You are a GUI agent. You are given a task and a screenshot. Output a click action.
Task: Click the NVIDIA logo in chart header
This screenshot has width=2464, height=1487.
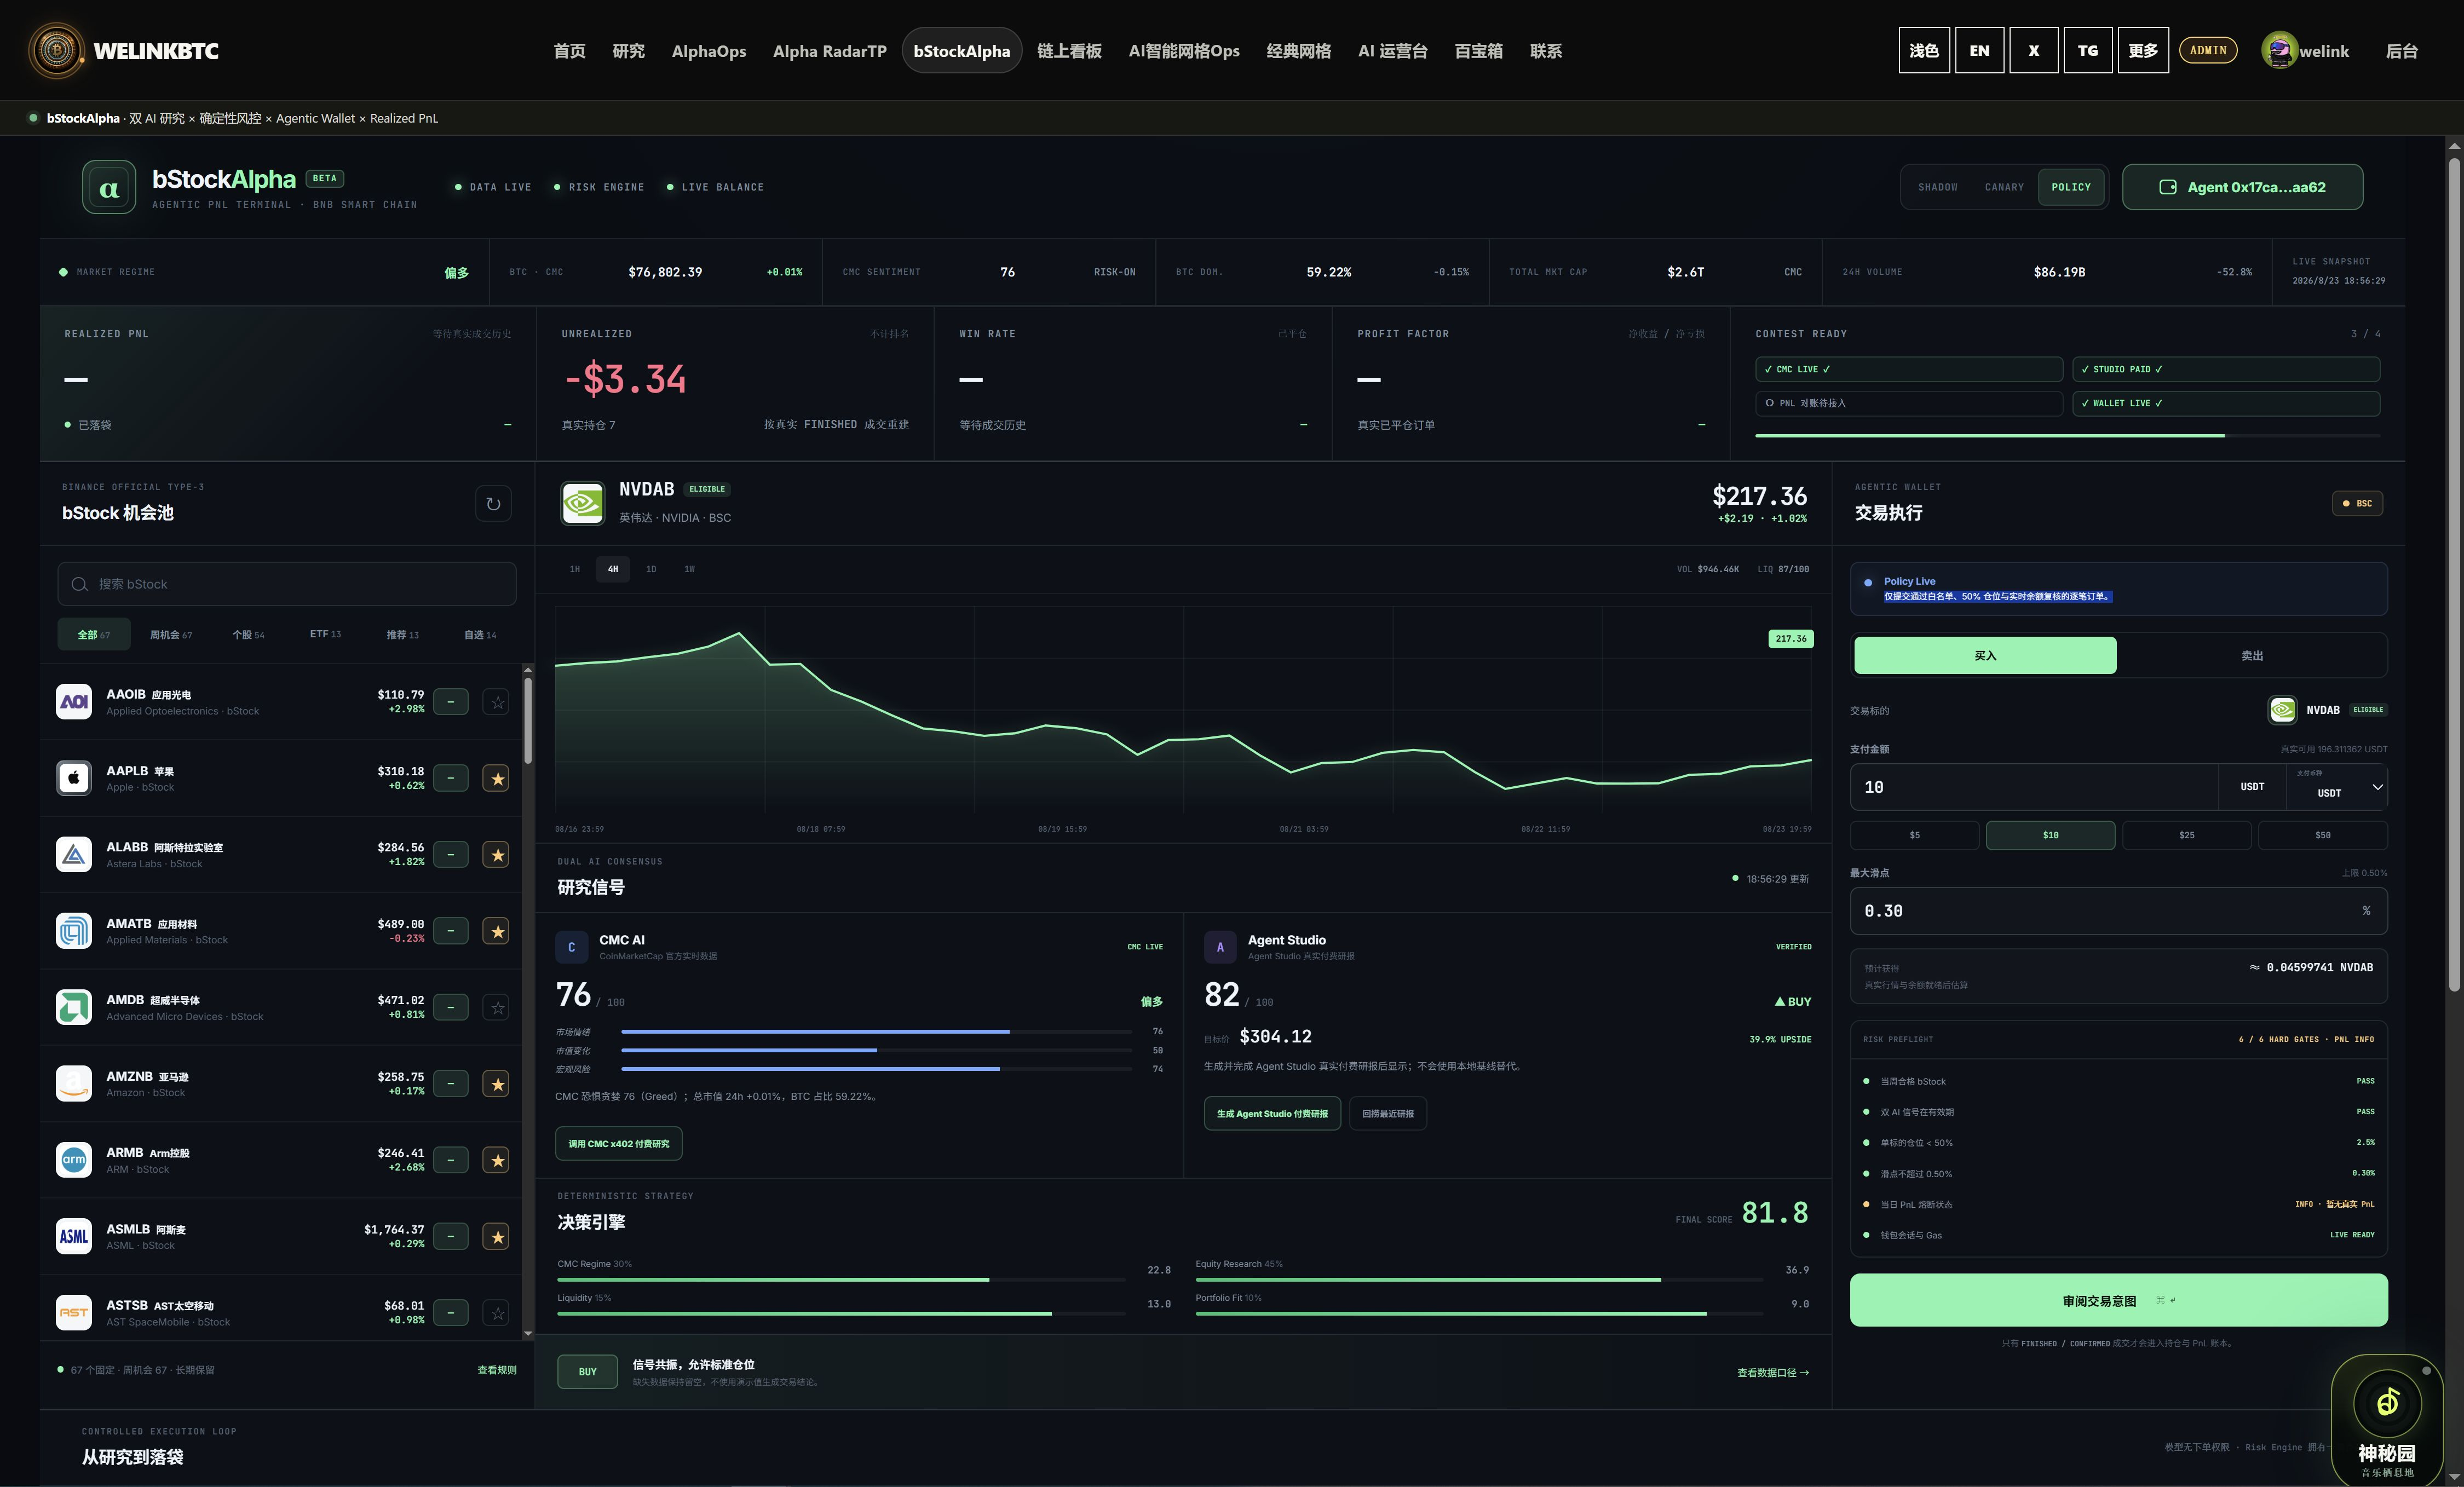583,504
